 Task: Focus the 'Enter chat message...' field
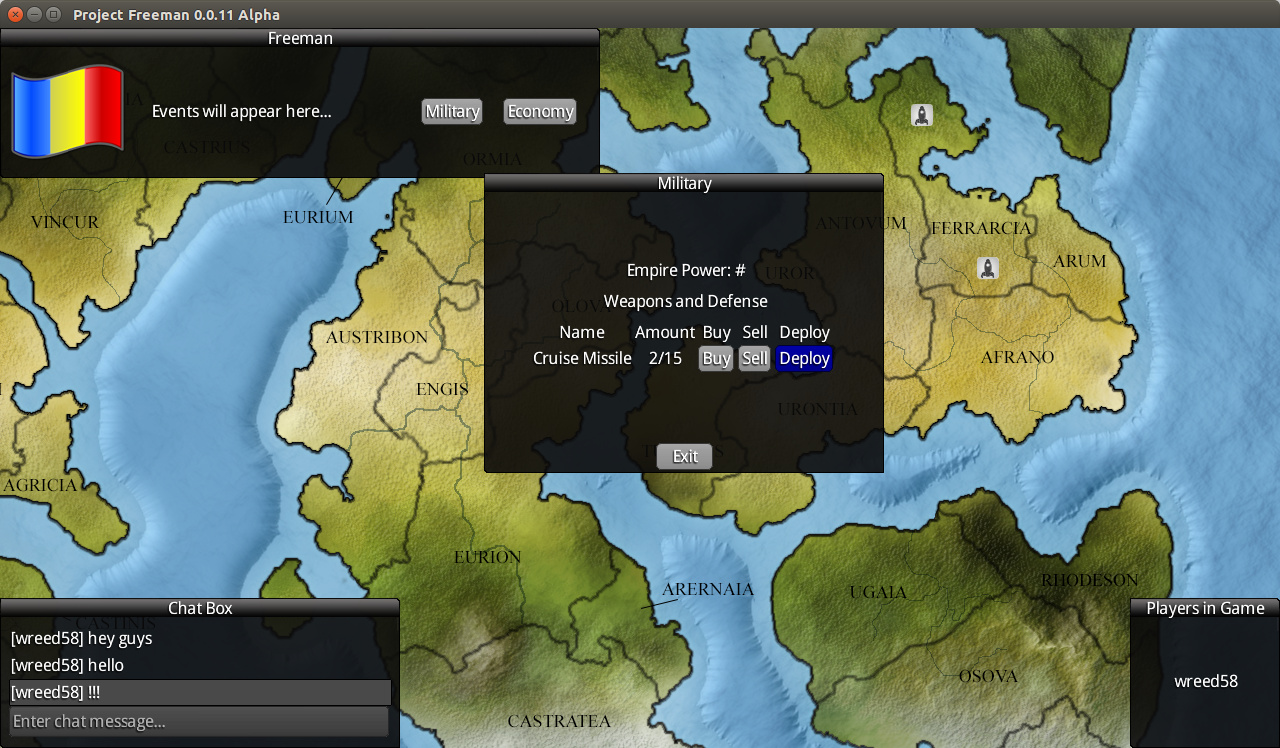(199, 721)
